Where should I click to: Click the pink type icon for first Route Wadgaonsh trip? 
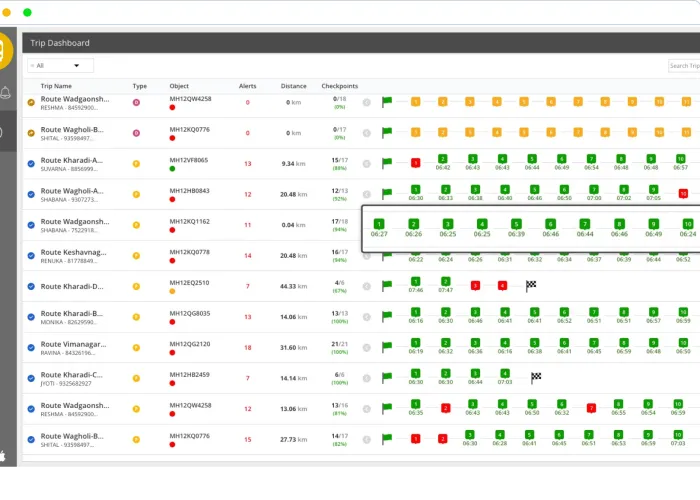(x=137, y=101)
